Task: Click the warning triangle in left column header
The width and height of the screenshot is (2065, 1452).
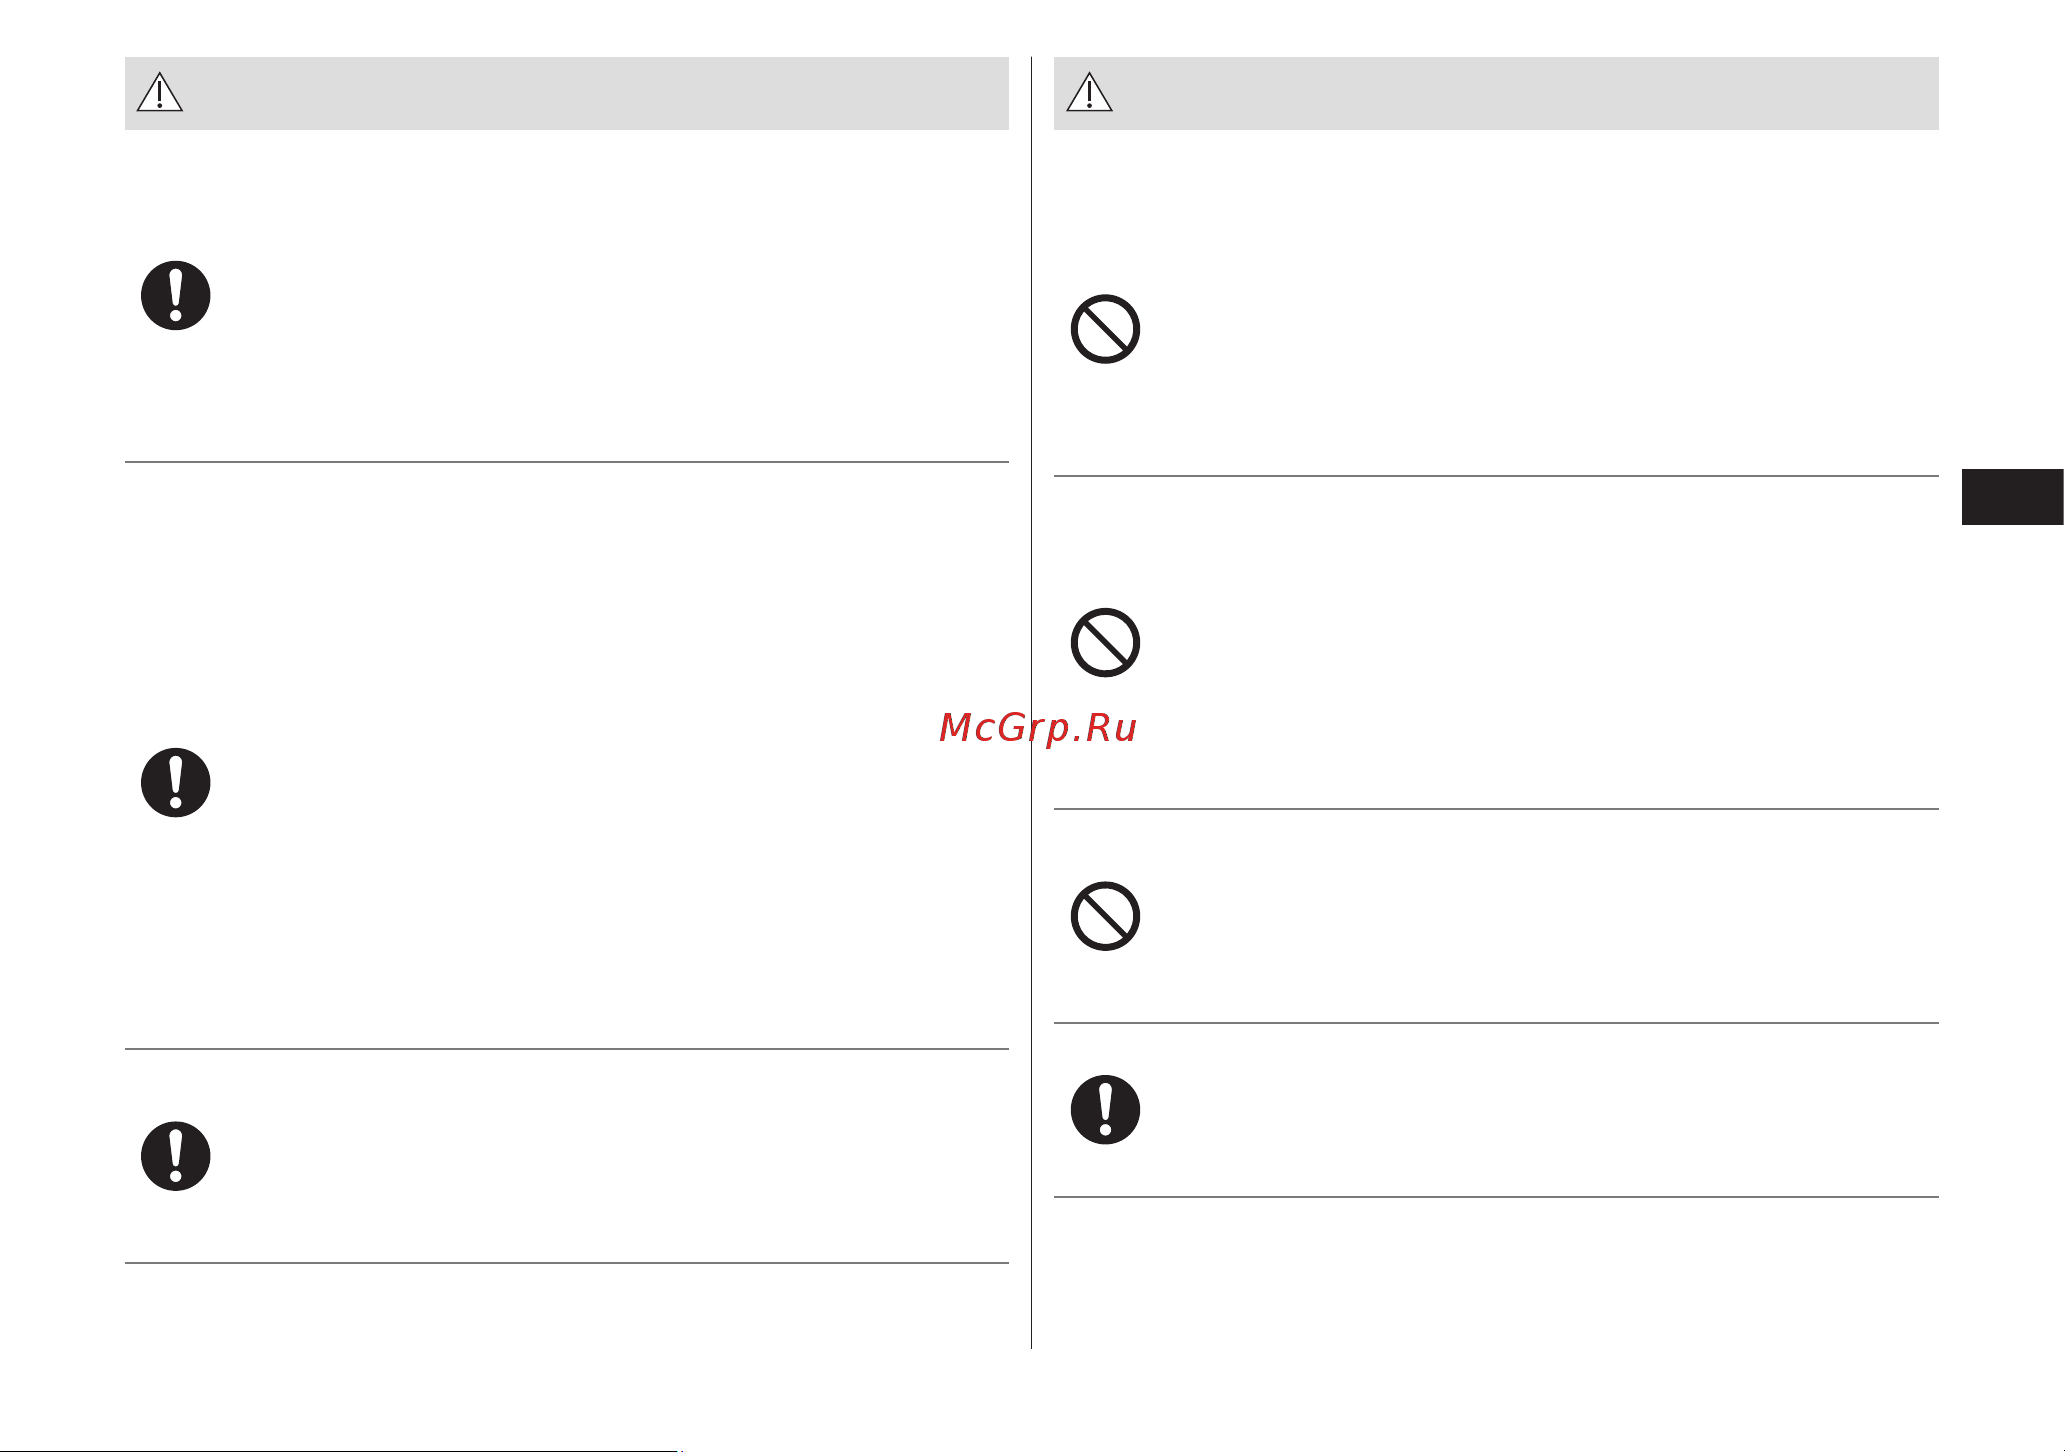Action: tap(160, 92)
